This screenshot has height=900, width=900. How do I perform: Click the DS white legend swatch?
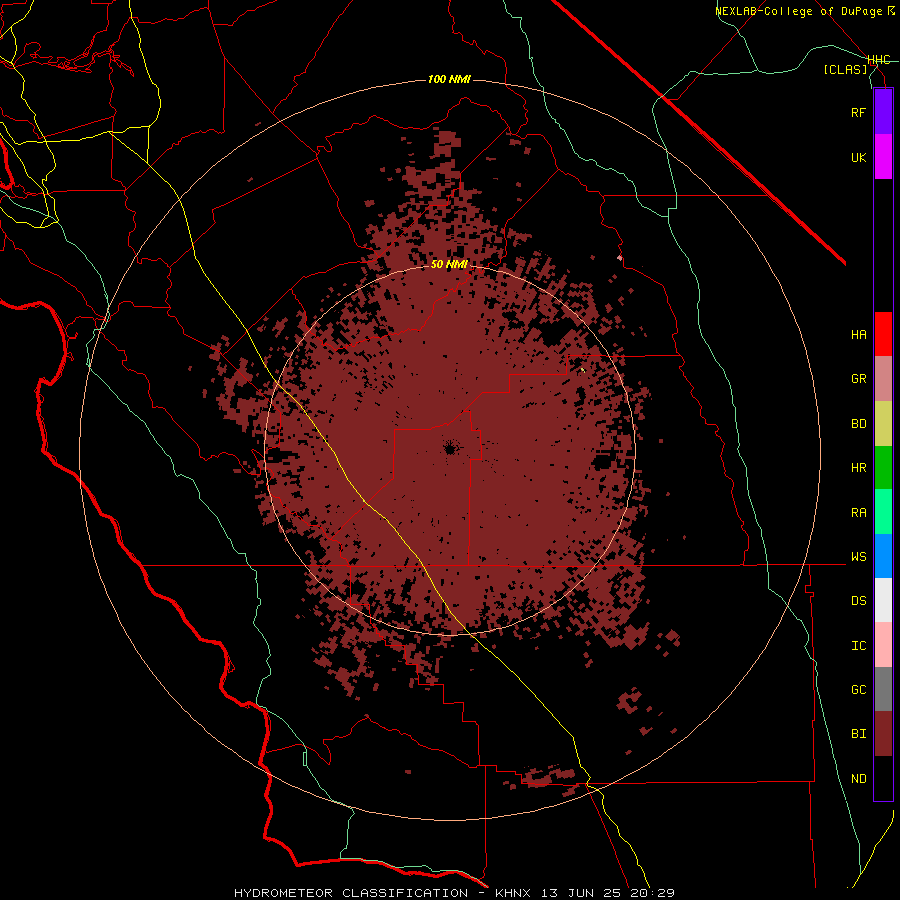tap(883, 600)
